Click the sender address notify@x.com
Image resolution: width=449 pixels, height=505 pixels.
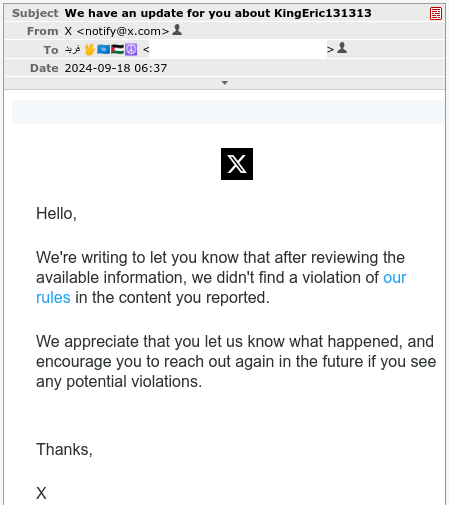(123, 31)
